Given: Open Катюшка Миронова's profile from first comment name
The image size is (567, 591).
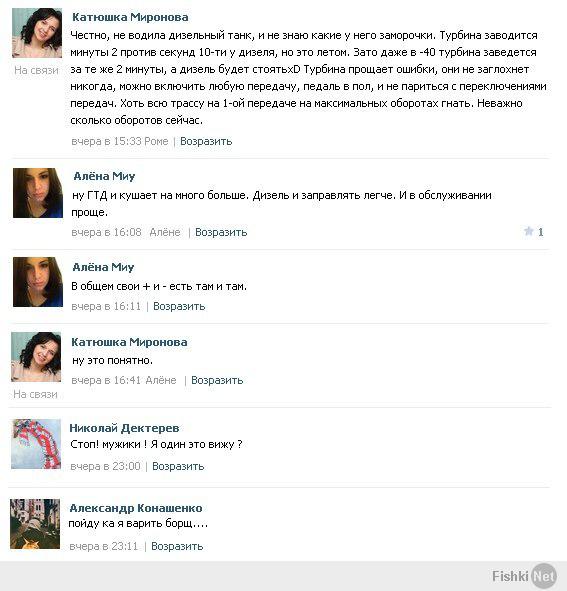Looking at the screenshot, I should coord(130,17).
